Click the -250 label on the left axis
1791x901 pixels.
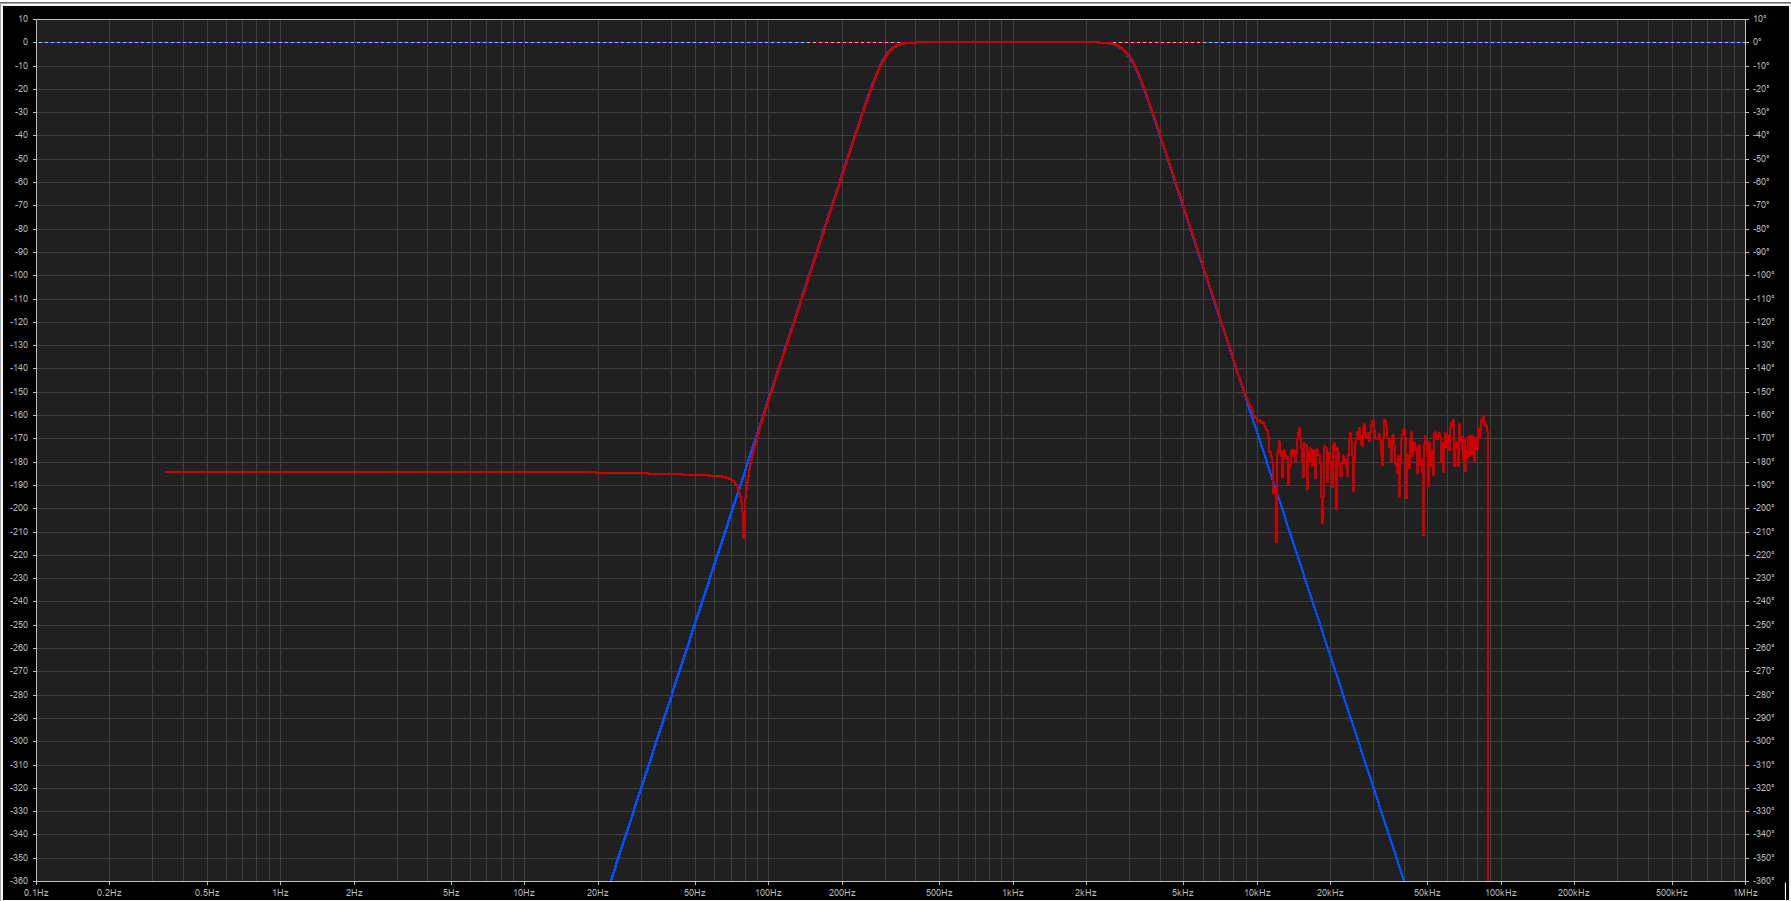pos(21,625)
